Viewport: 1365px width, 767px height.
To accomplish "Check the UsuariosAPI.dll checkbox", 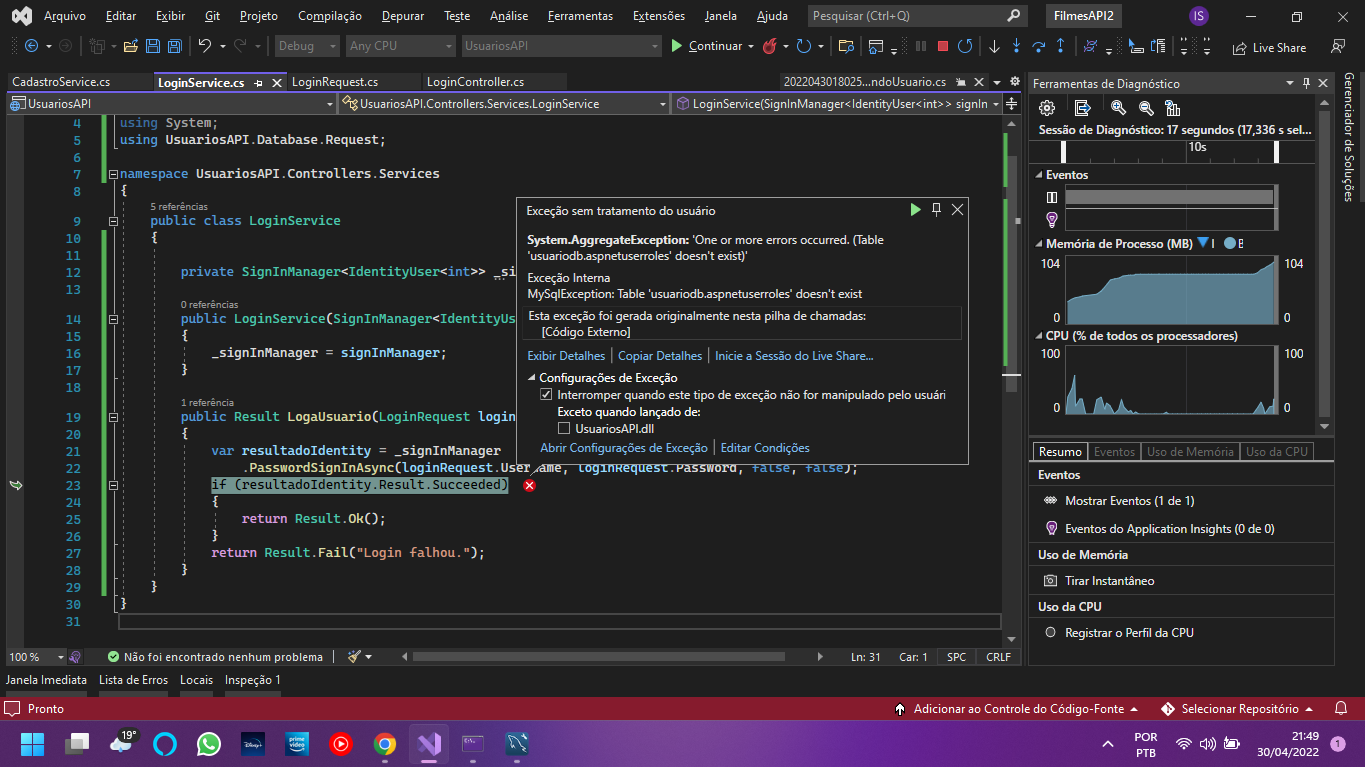I will click(564, 429).
